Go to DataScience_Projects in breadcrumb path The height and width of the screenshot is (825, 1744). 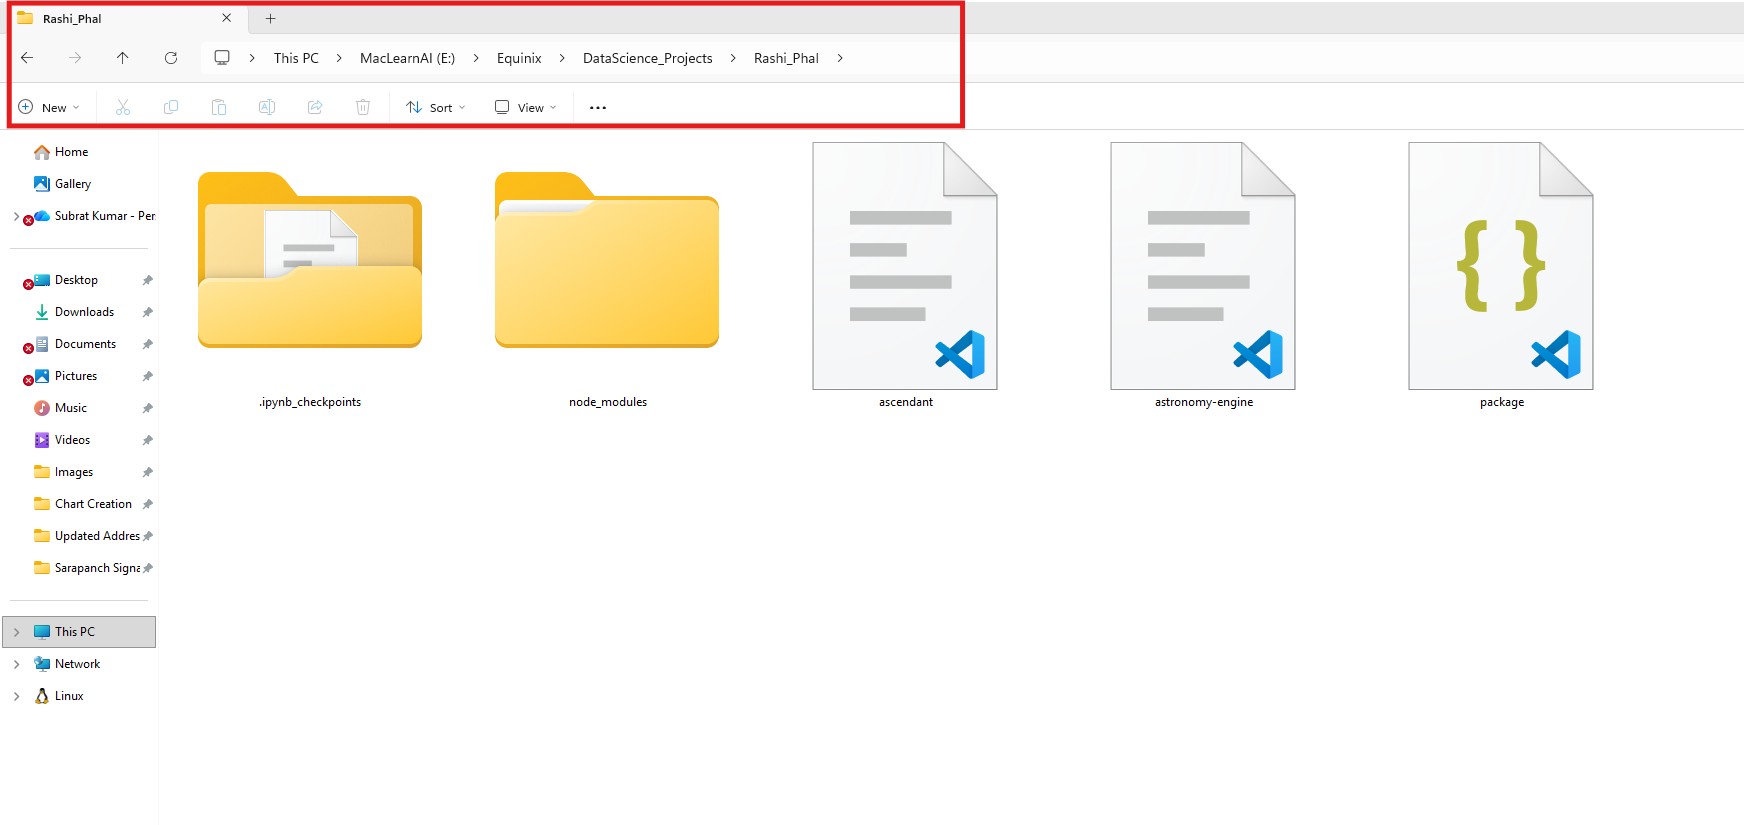tap(647, 58)
